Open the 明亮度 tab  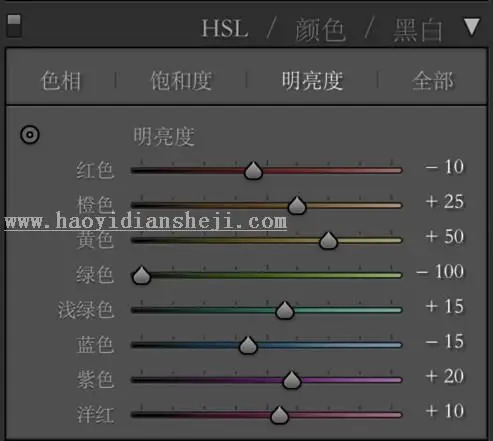pos(312,81)
